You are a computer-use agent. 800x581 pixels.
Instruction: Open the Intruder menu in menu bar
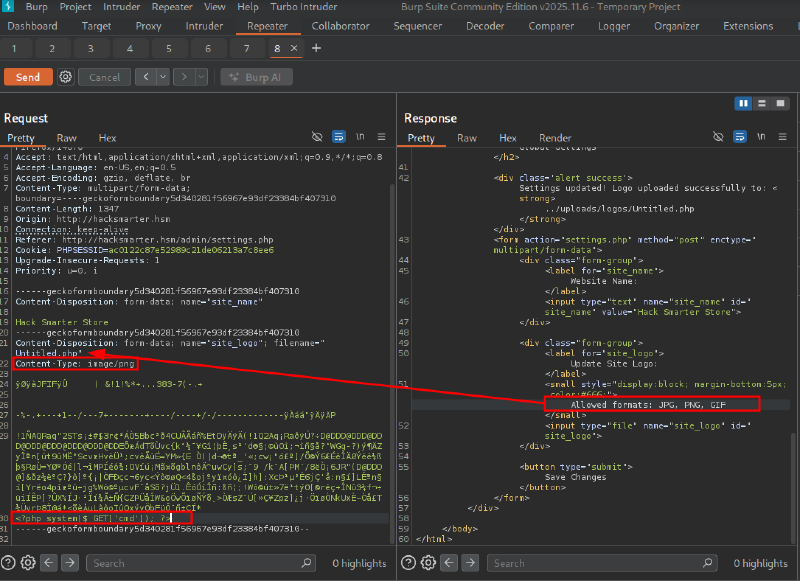tap(121, 7)
